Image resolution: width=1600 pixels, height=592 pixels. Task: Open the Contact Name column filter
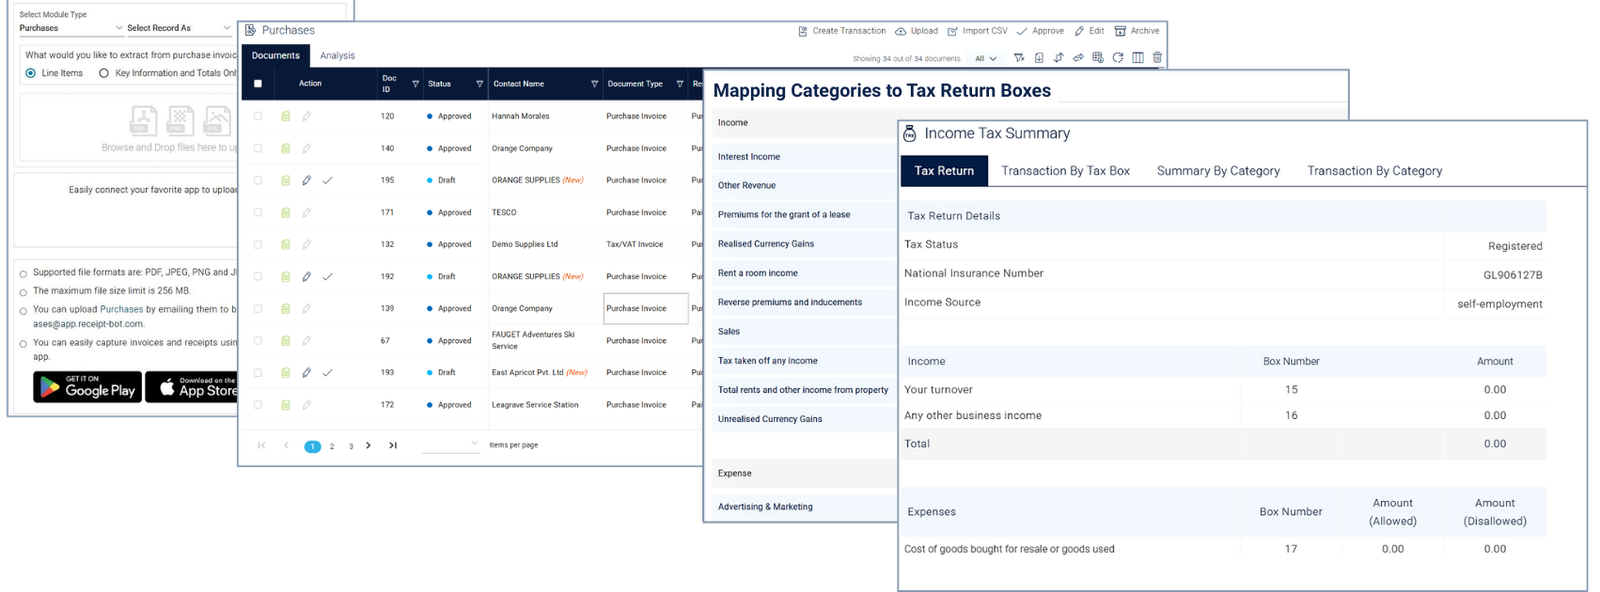point(595,84)
